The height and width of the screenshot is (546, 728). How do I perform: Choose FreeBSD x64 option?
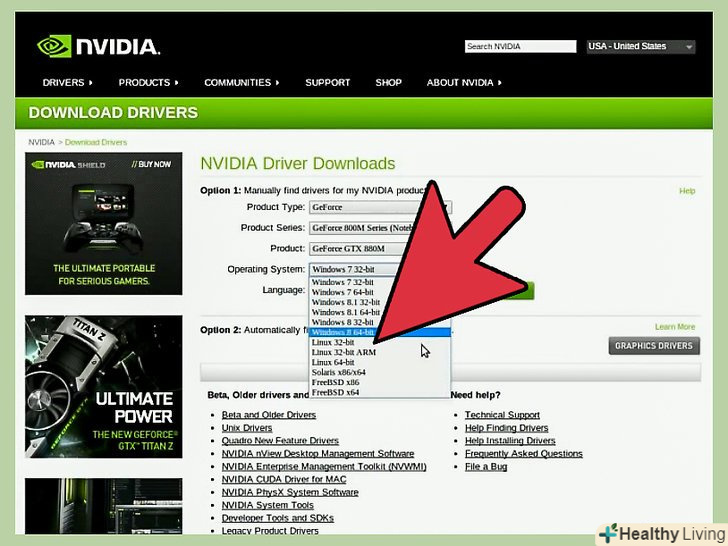[380, 392]
